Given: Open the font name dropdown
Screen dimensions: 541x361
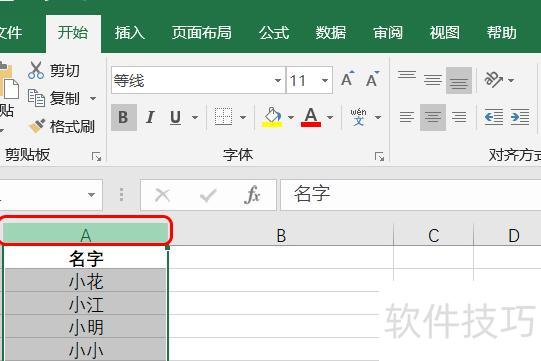Looking at the screenshot, I should 278,81.
